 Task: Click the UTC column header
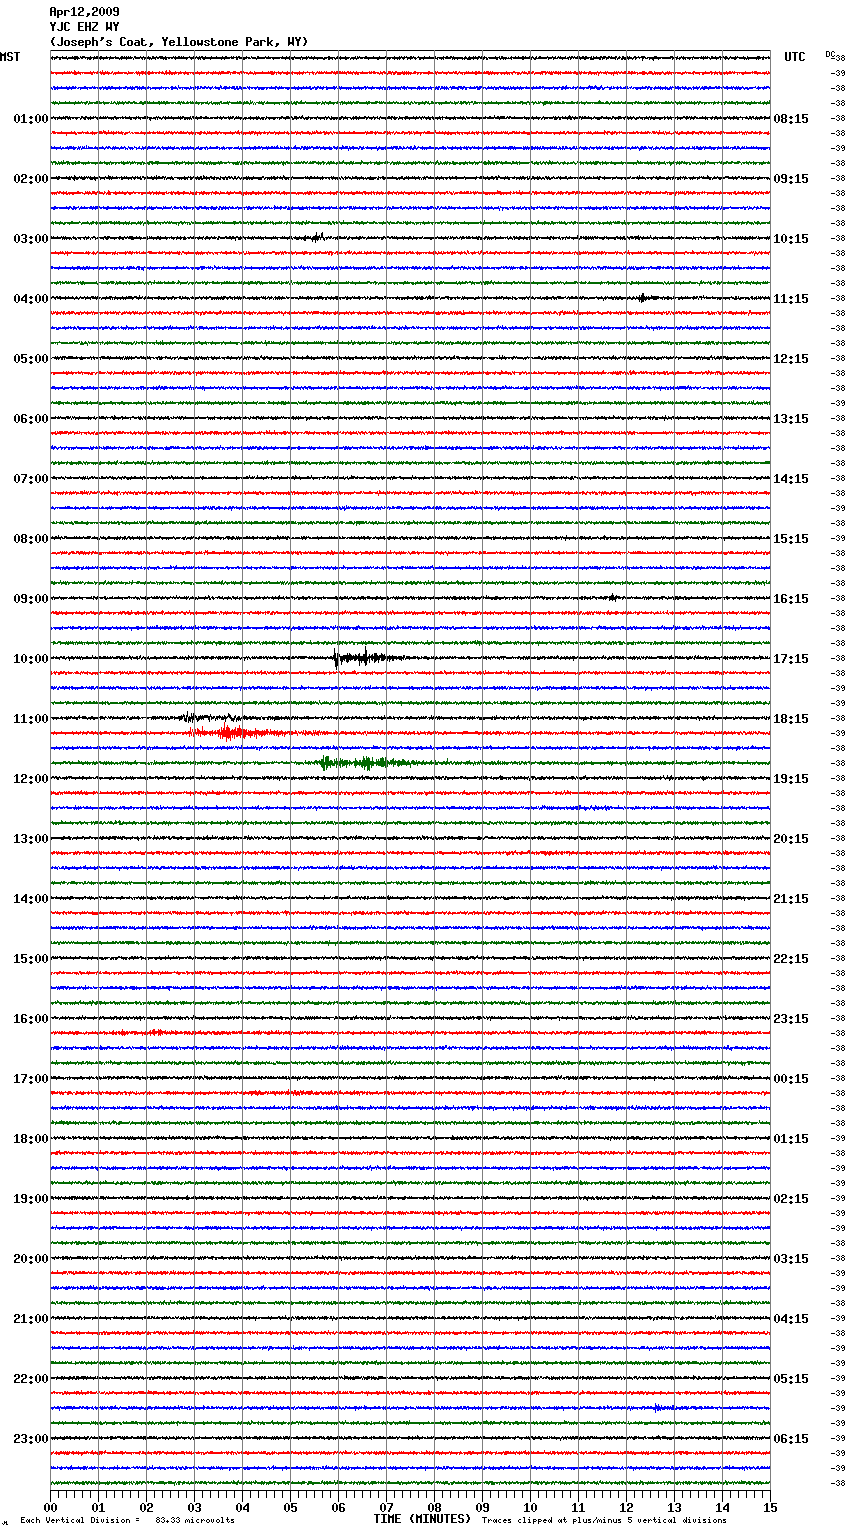pyautogui.click(x=794, y=57)
